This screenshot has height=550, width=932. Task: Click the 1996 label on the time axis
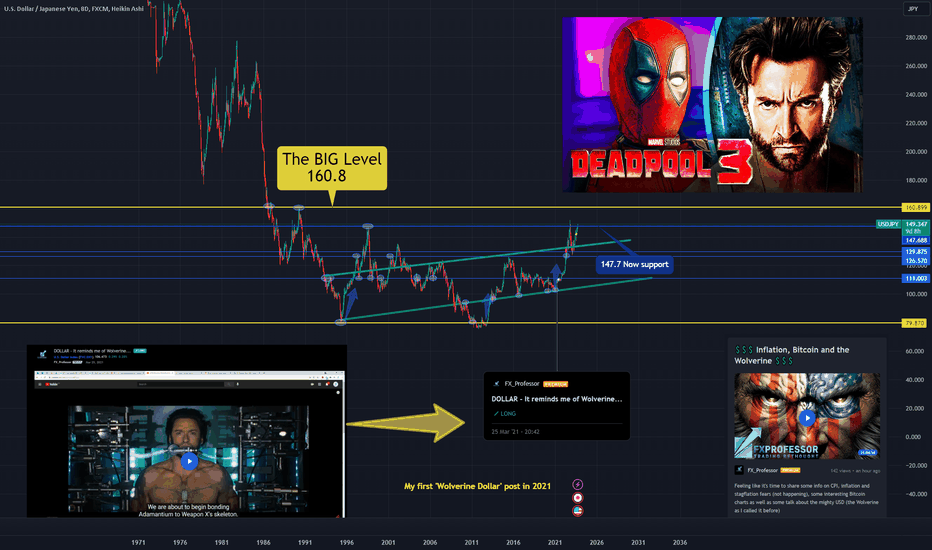click(347, 542)
